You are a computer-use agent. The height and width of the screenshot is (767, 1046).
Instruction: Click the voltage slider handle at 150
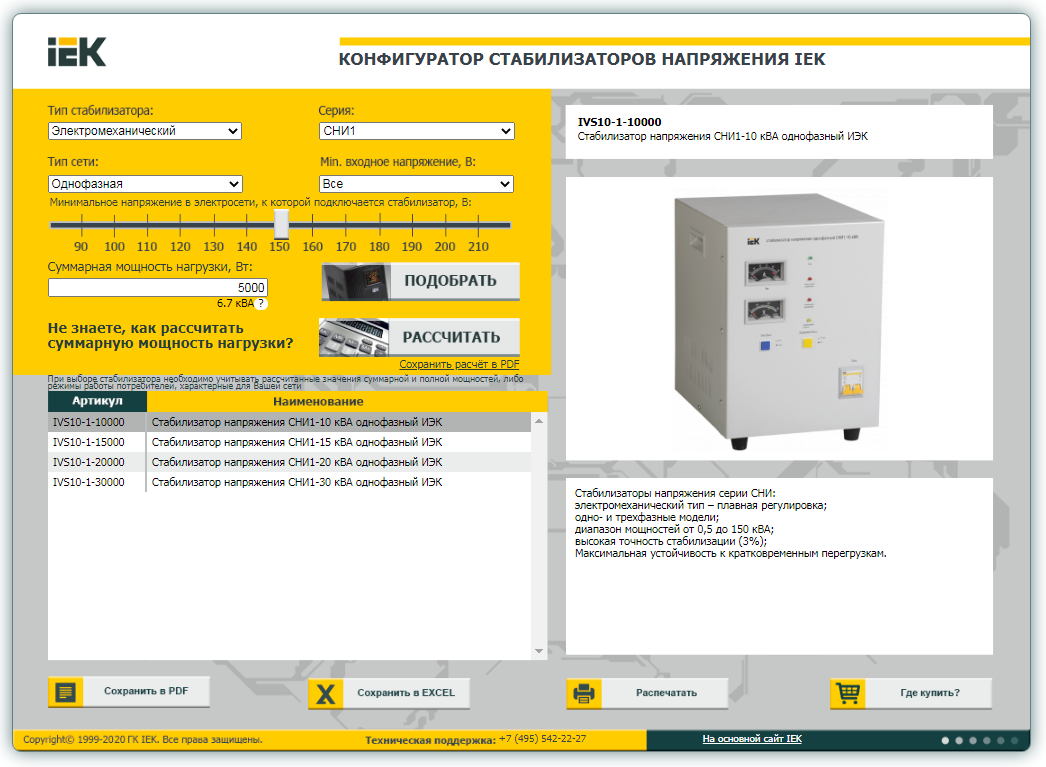282,224
